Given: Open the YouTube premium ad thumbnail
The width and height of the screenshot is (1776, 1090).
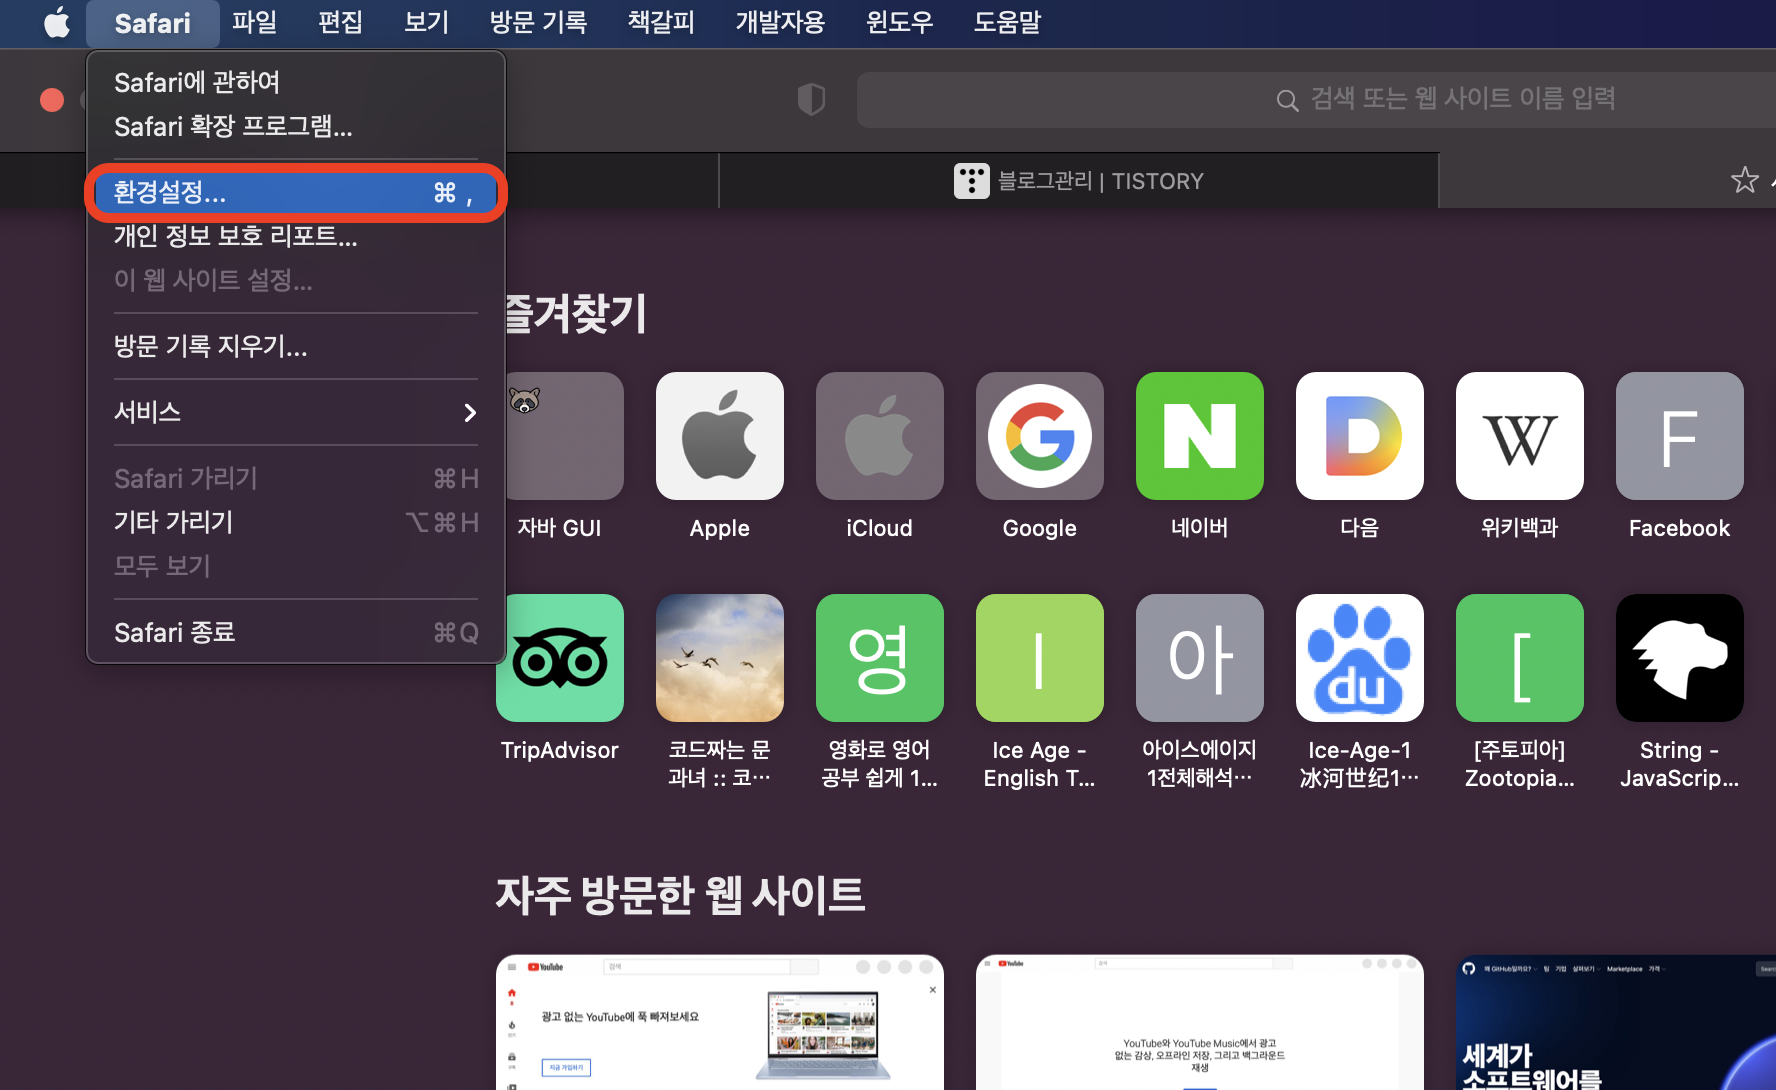Looking at the screenshot, I should [x=720, y=1022].
